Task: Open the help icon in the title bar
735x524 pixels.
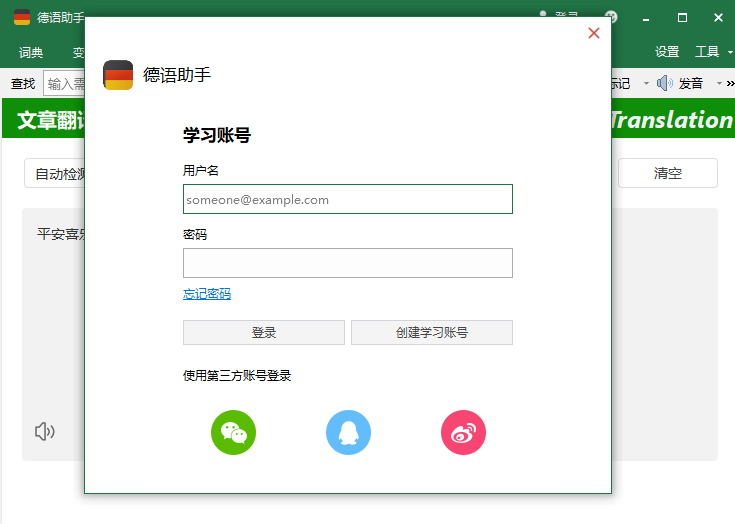Action: [611, 17]
